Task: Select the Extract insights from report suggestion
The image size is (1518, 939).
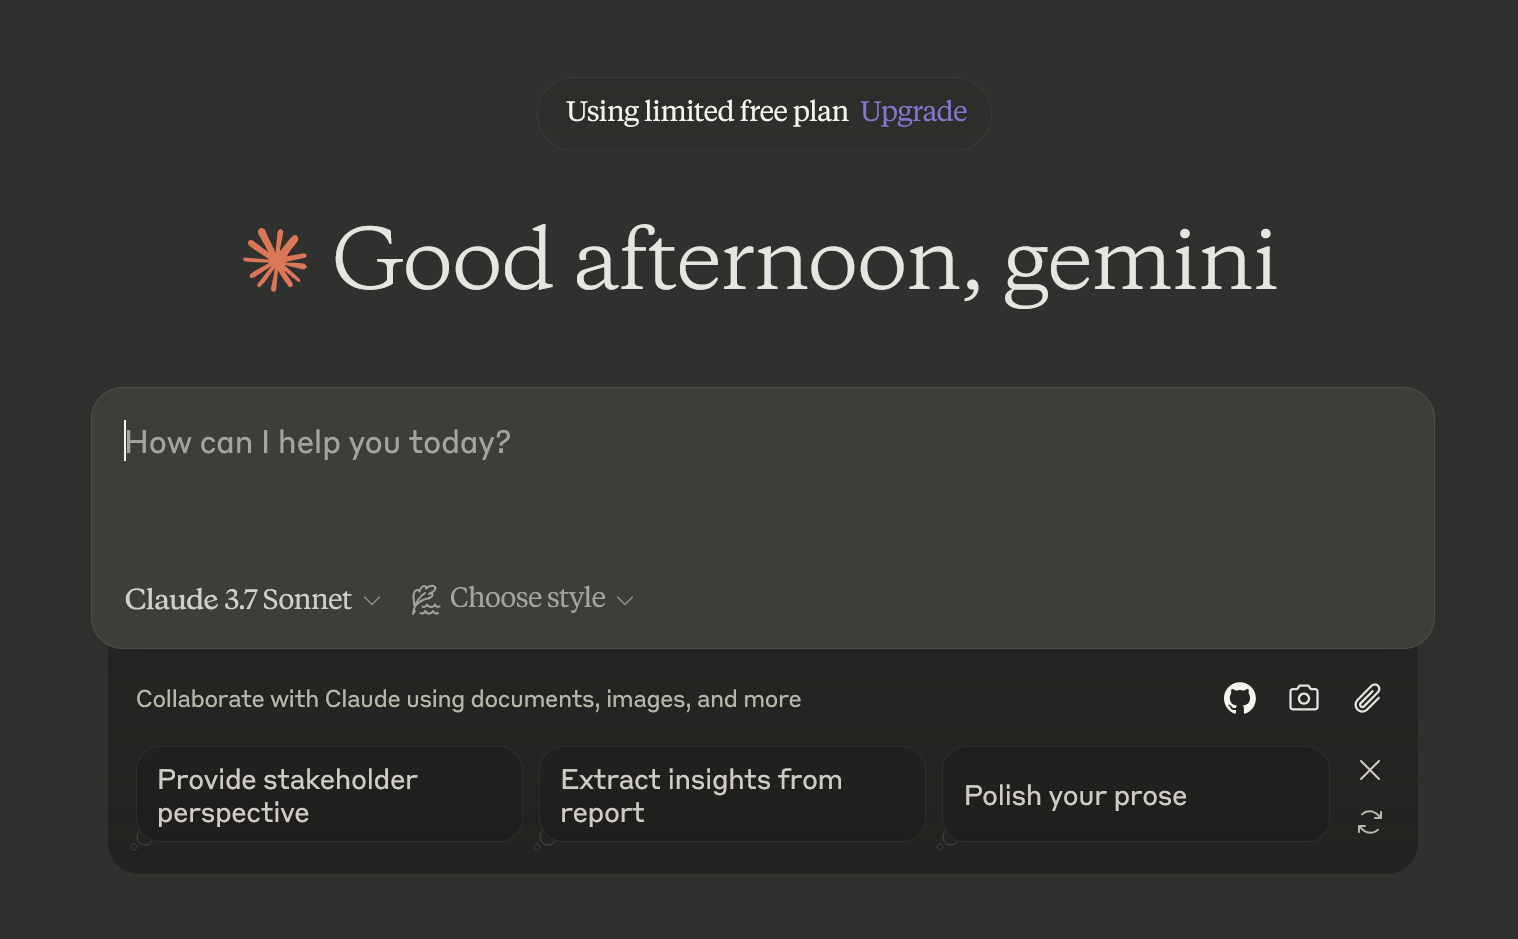Action: (732, 795)
